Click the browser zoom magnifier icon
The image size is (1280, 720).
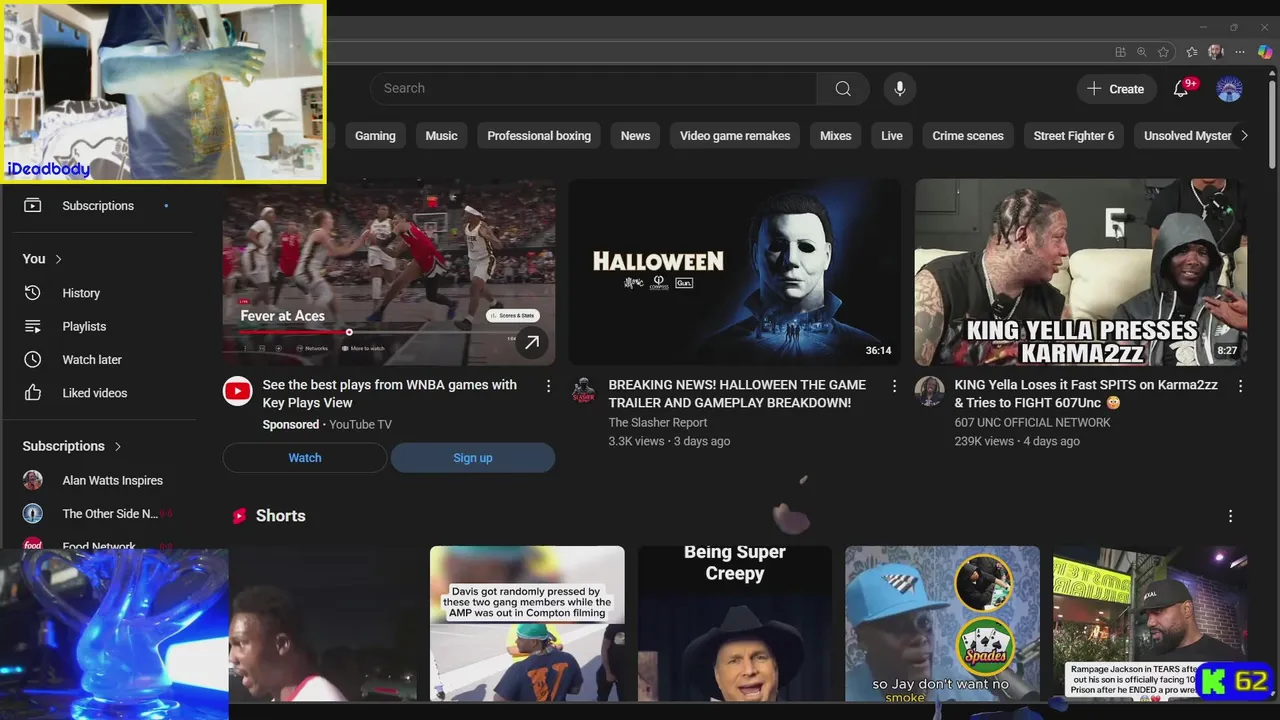[x=1141, y=52]
